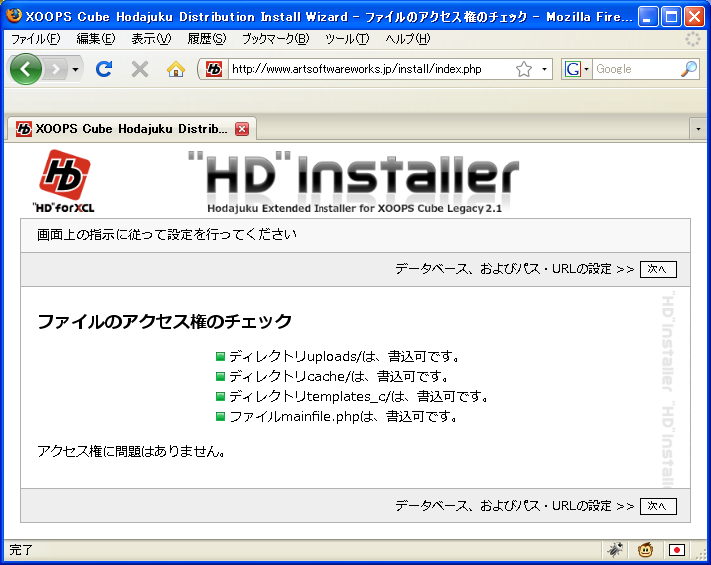
Task: Click the HD site icon beside the URL
Action: tap(214, 69)
